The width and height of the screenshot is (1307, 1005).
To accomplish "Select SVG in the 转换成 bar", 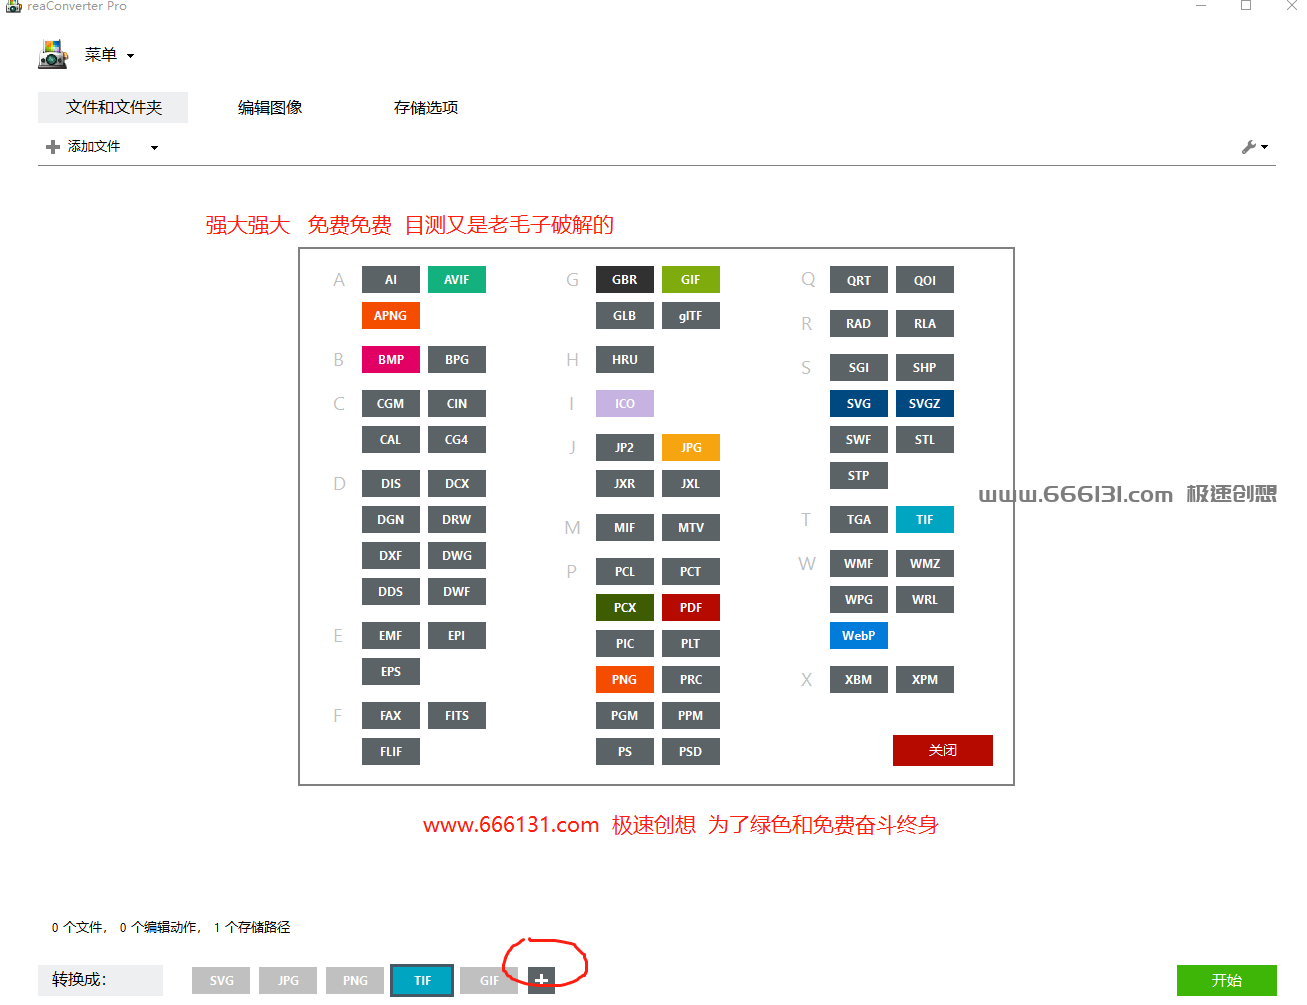I will pos(222,980).
